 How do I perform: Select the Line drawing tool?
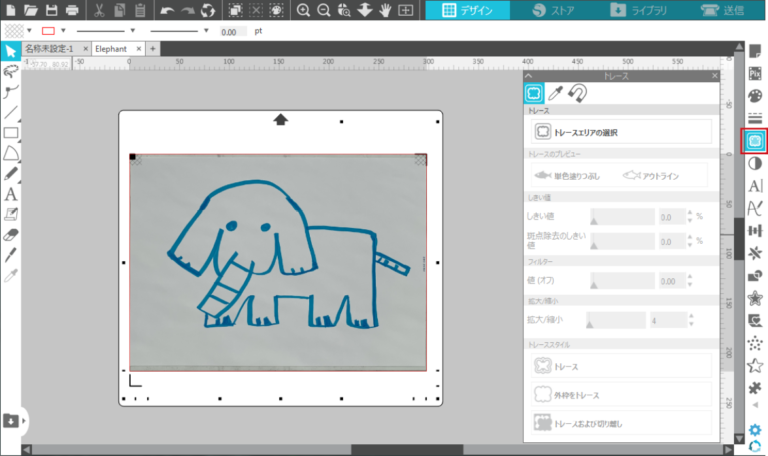coord(11,113)
